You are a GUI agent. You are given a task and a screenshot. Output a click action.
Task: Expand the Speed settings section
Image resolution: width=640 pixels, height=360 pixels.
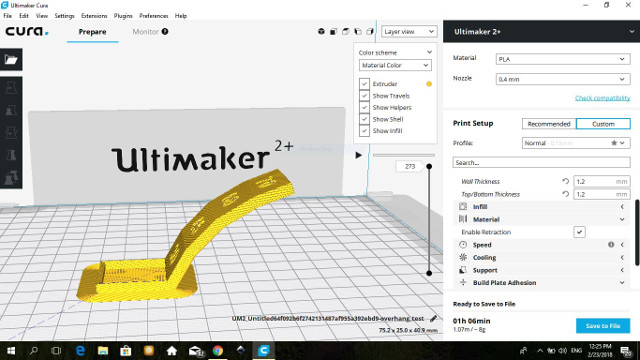(541, 244)
